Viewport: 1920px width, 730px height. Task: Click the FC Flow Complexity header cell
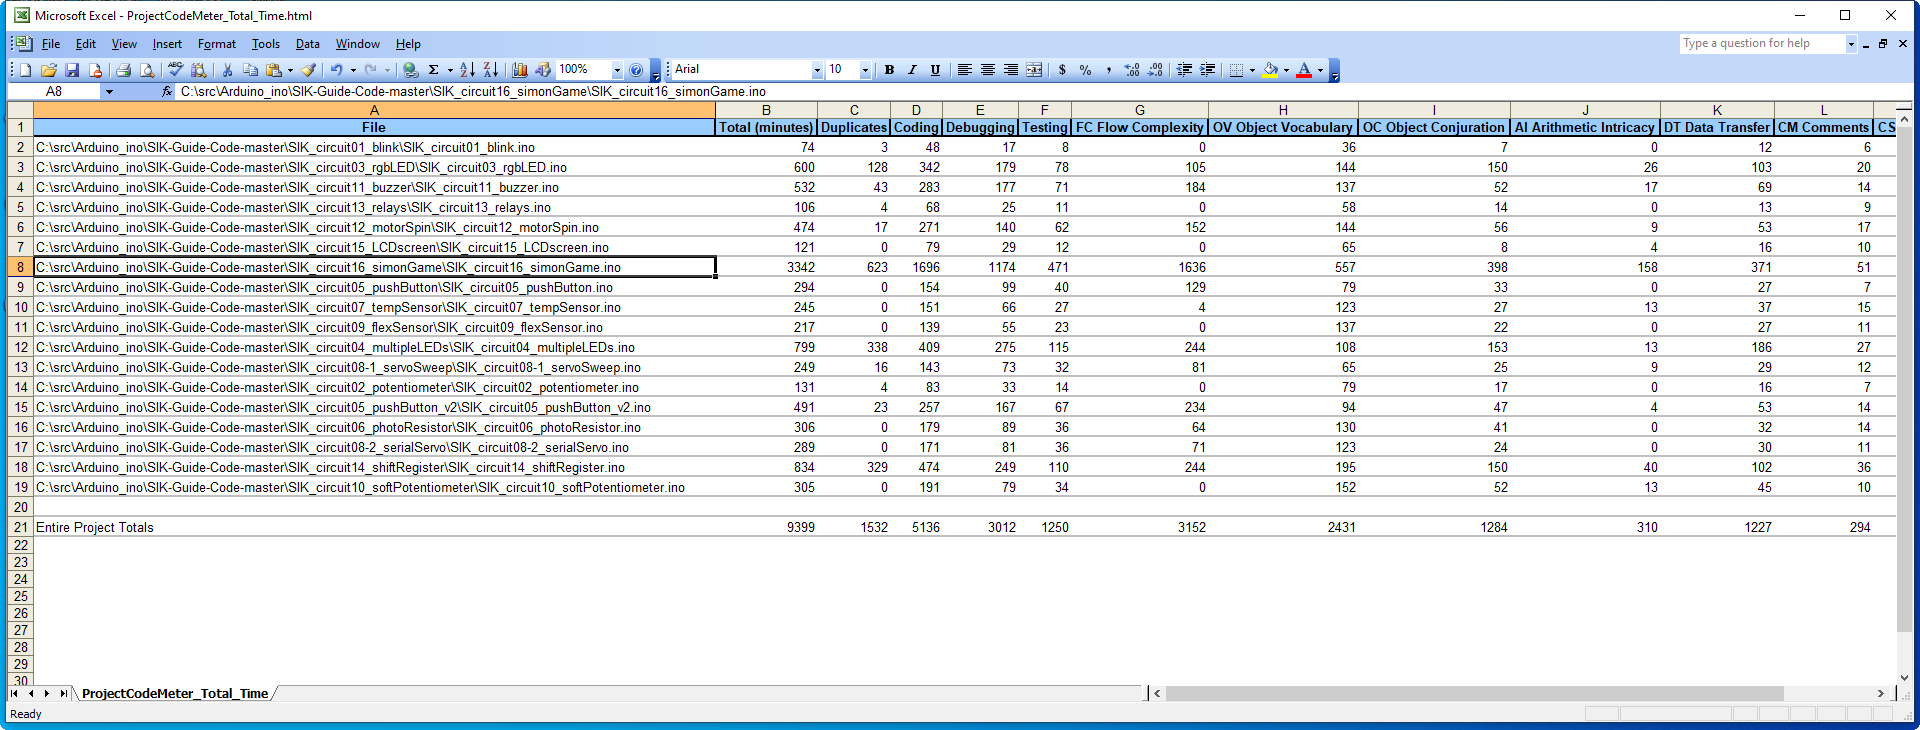pos(1139,127)
